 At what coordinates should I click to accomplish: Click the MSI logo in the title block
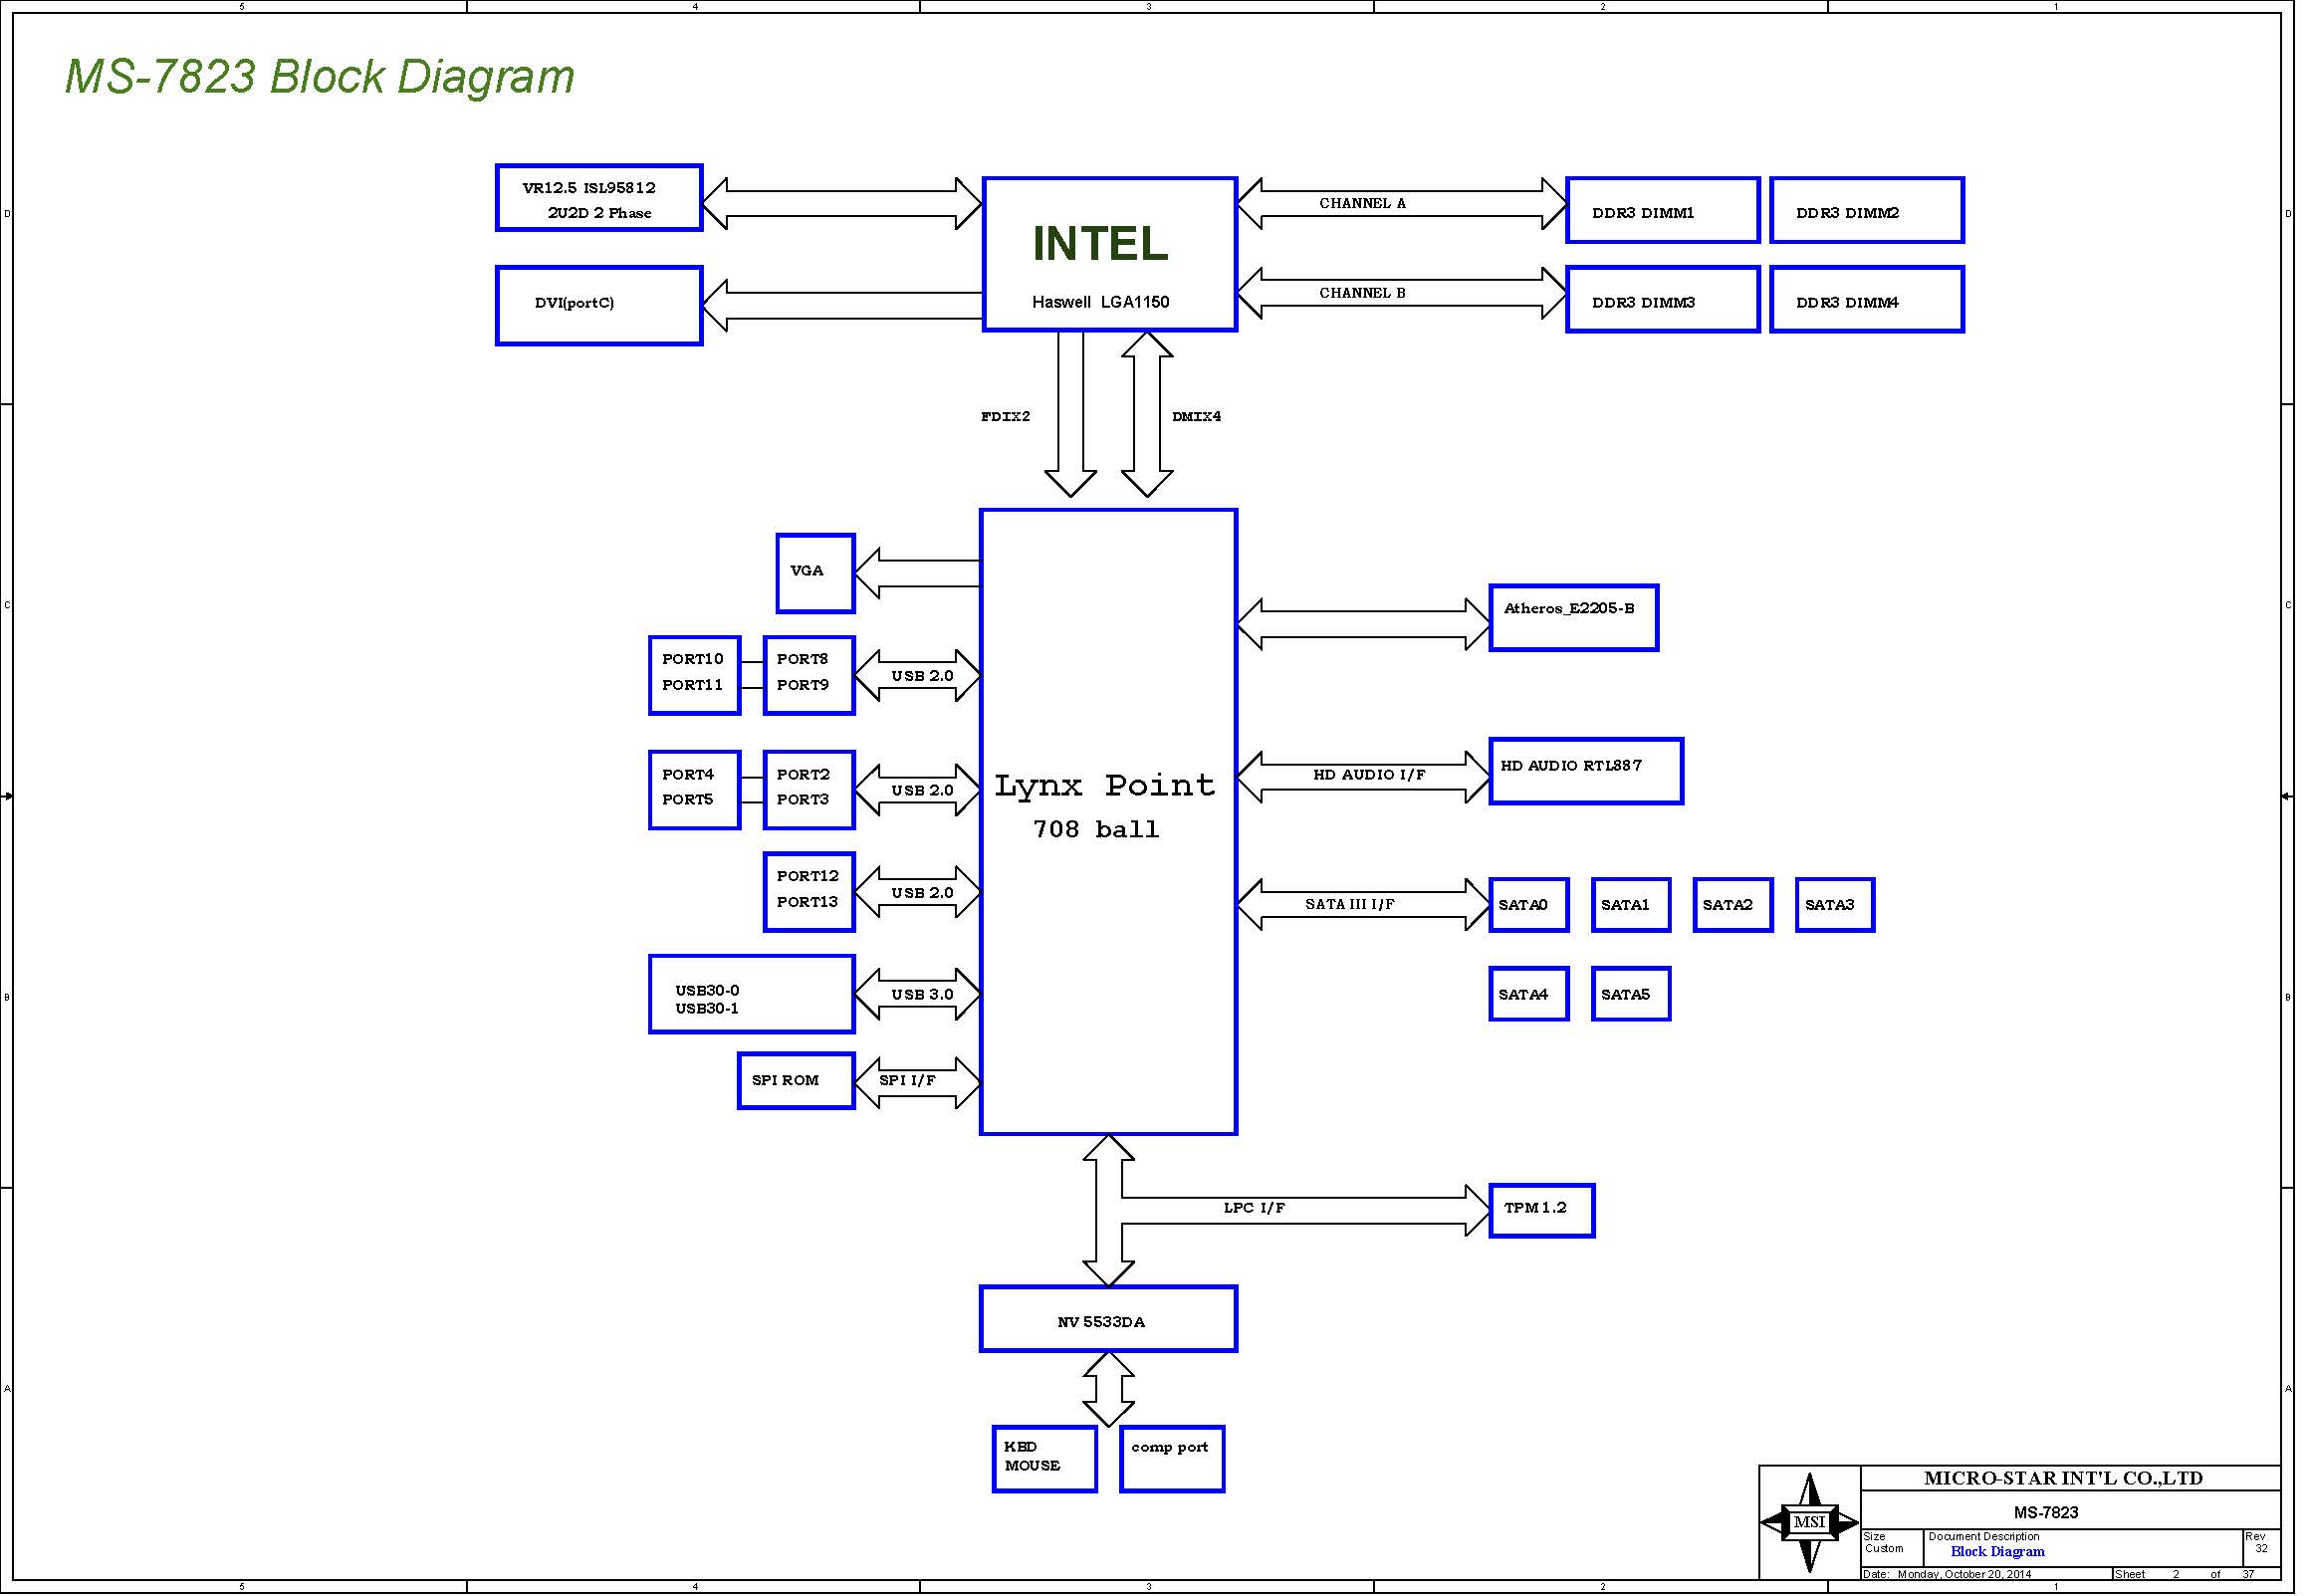1809,1522
